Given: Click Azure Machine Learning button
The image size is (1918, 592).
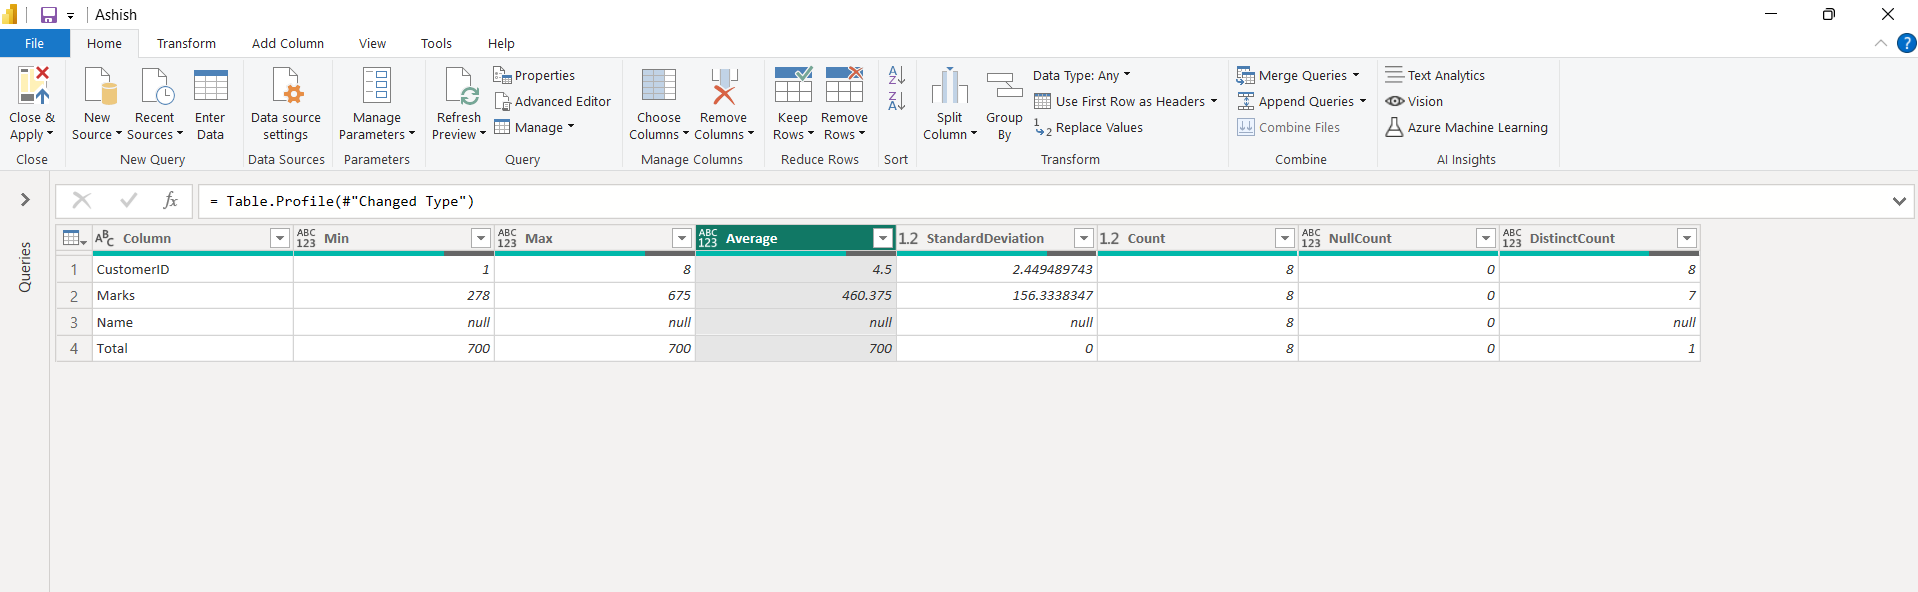Looking at the screenshot, I should point(1466,128).
